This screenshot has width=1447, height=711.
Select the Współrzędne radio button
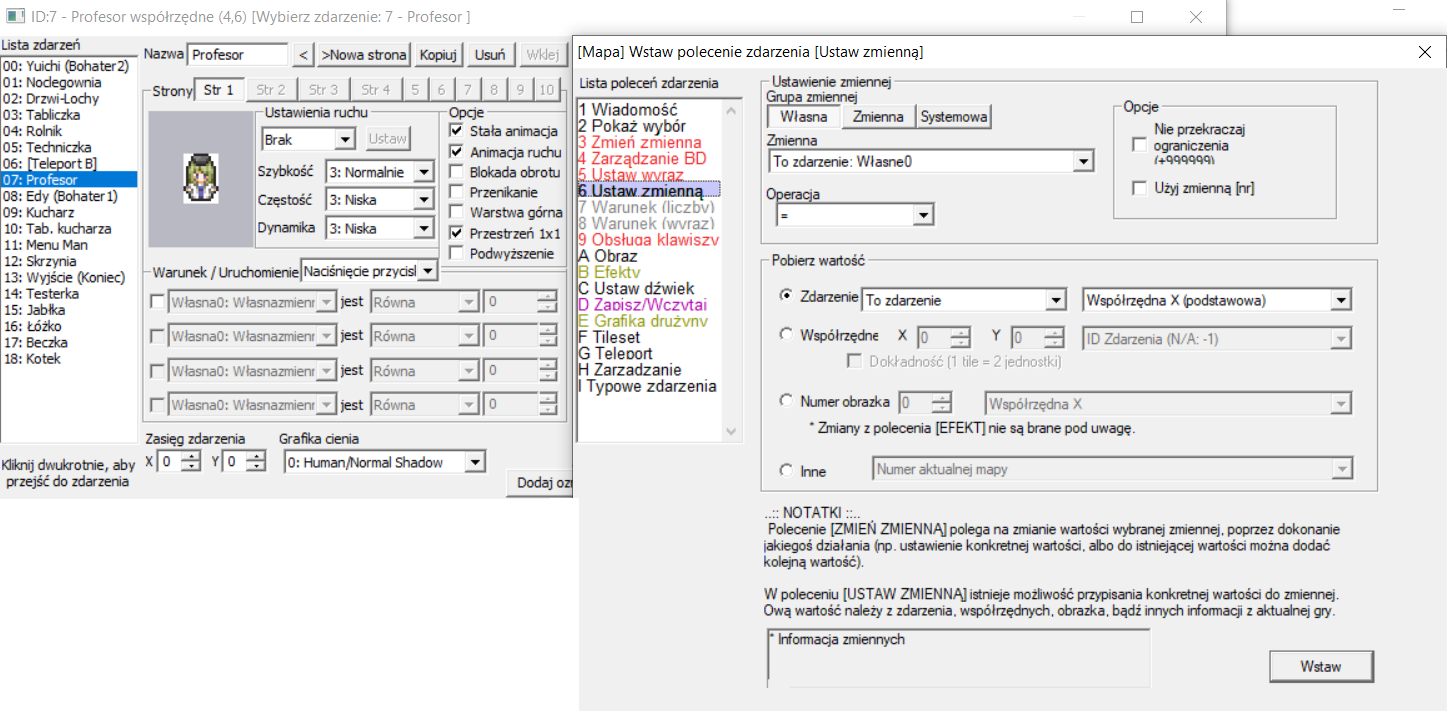(x=786, y=335)
